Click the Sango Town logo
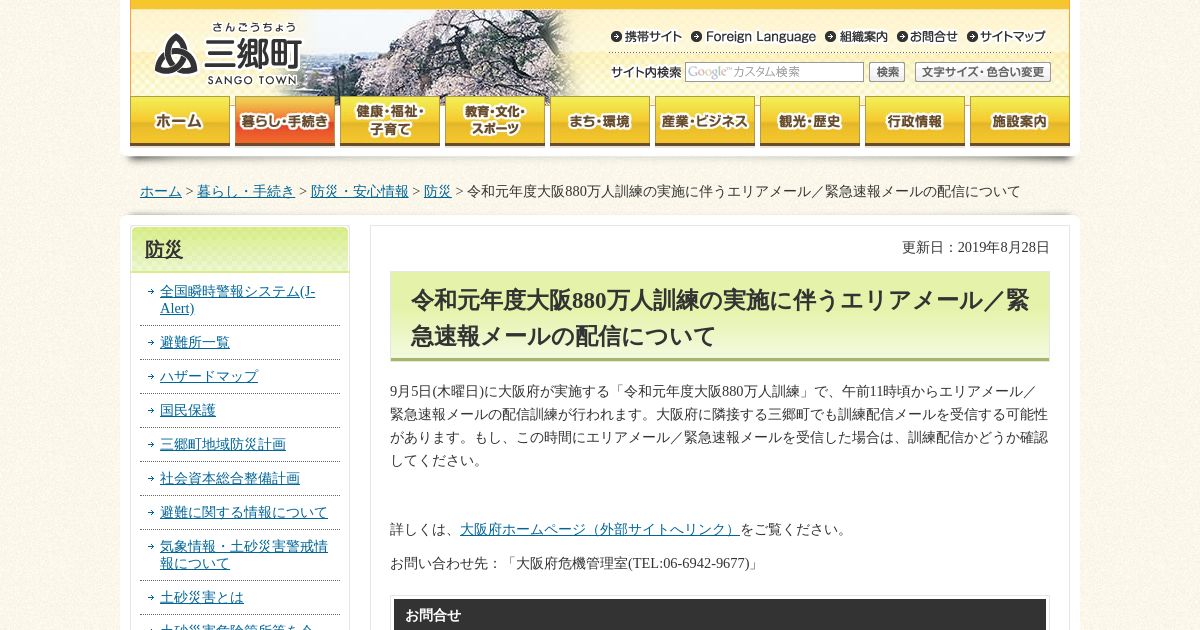This screenshot has height=630, width=1200. (x=228, y=54)
